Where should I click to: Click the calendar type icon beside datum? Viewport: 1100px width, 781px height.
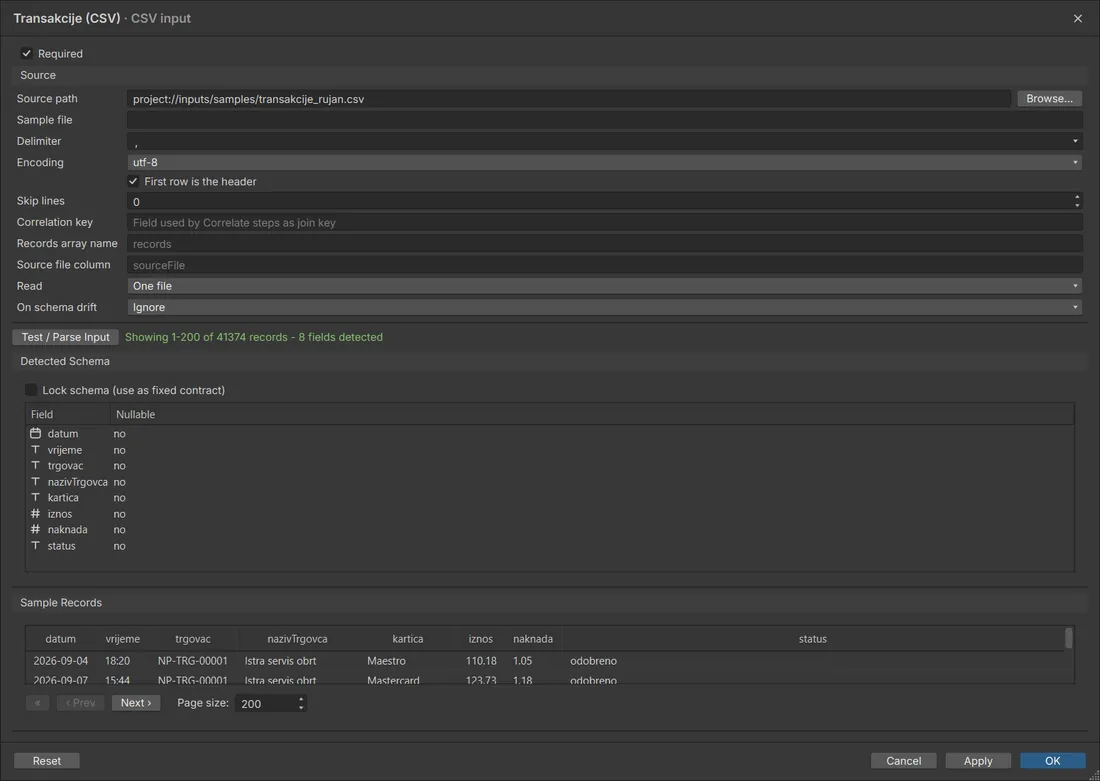[35, 434]
